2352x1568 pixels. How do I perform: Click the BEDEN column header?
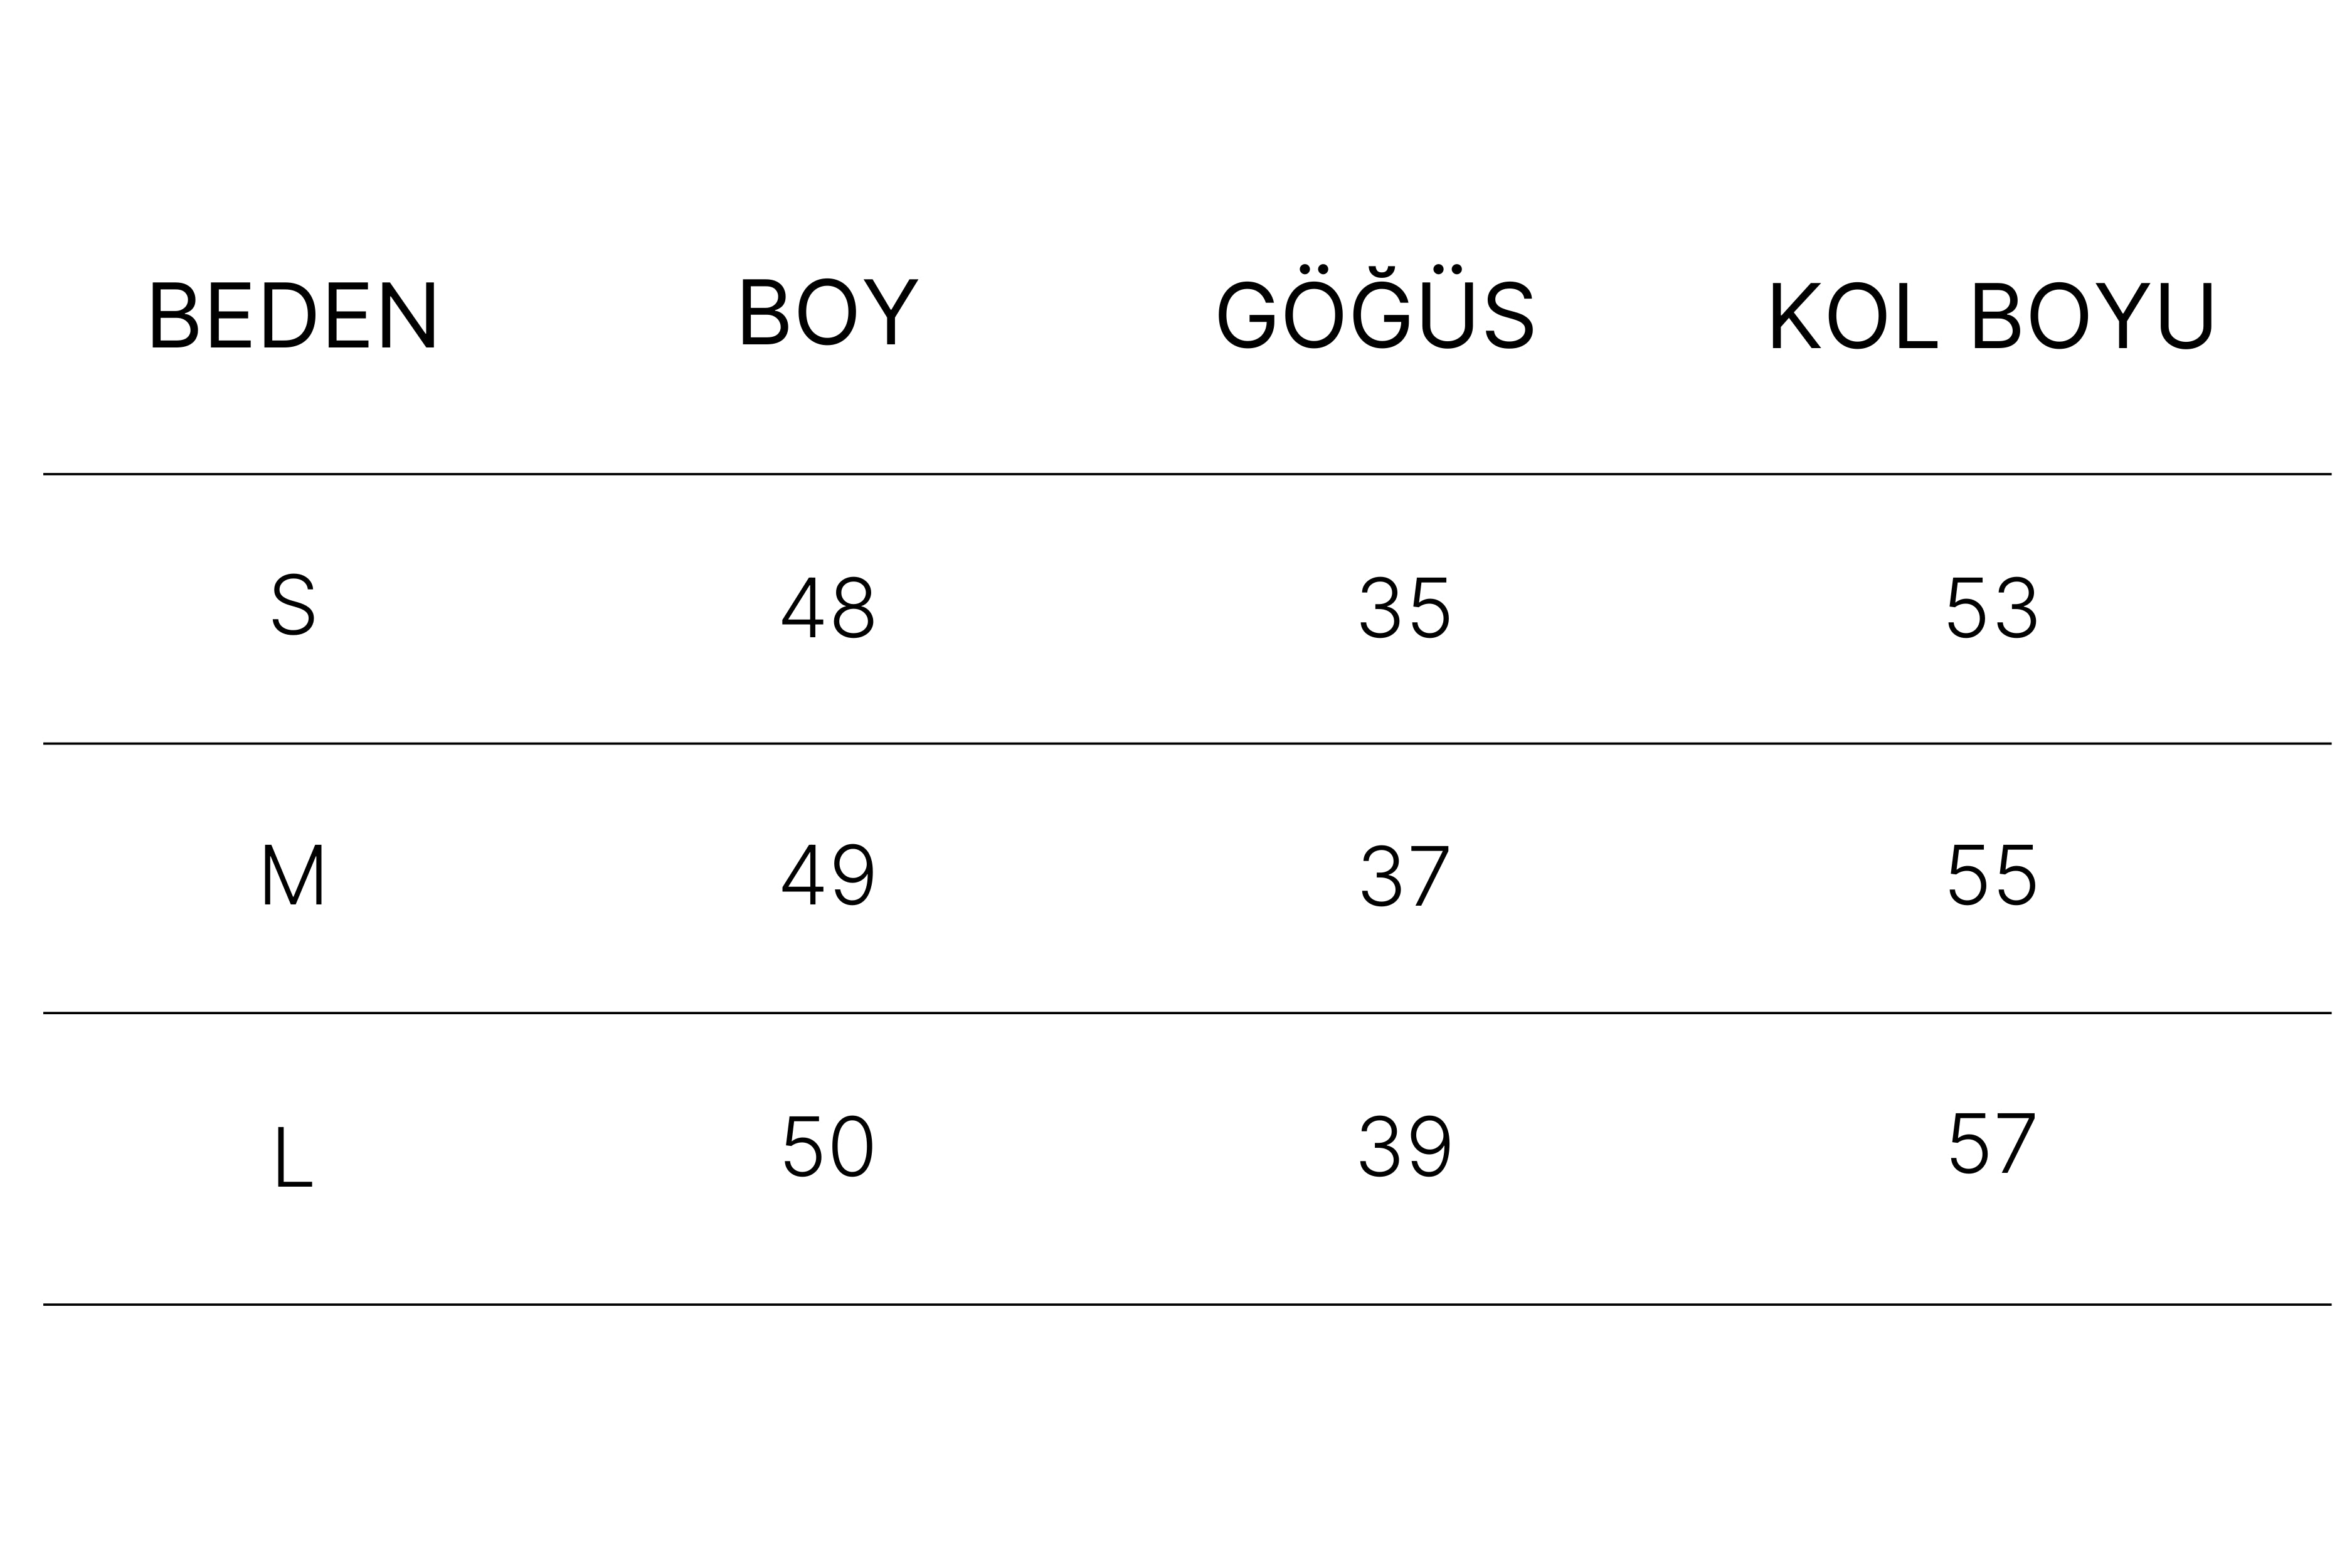pos(293,315)
